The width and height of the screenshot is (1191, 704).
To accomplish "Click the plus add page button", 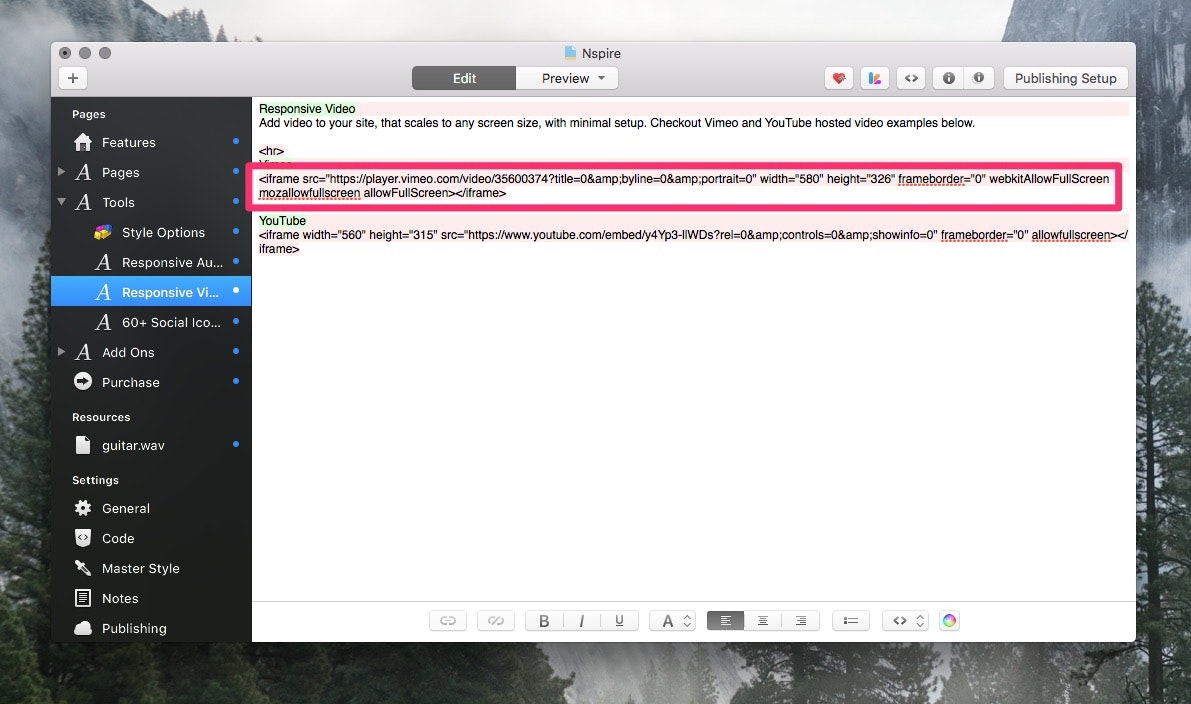I will point(73,78).
